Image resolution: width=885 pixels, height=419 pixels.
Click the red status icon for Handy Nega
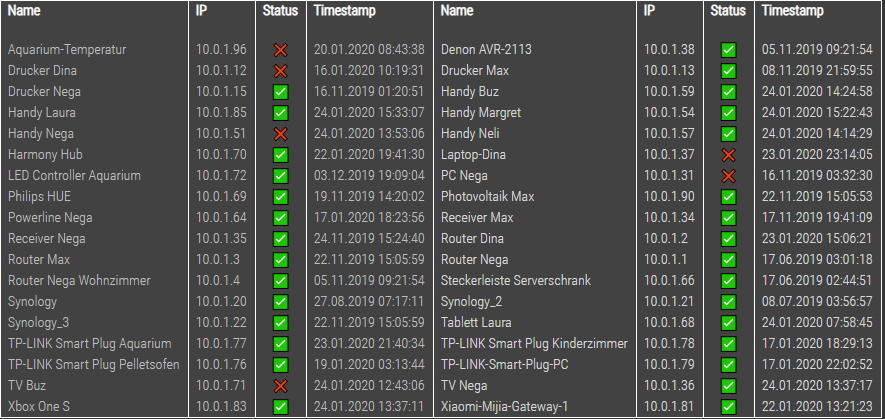280,134
